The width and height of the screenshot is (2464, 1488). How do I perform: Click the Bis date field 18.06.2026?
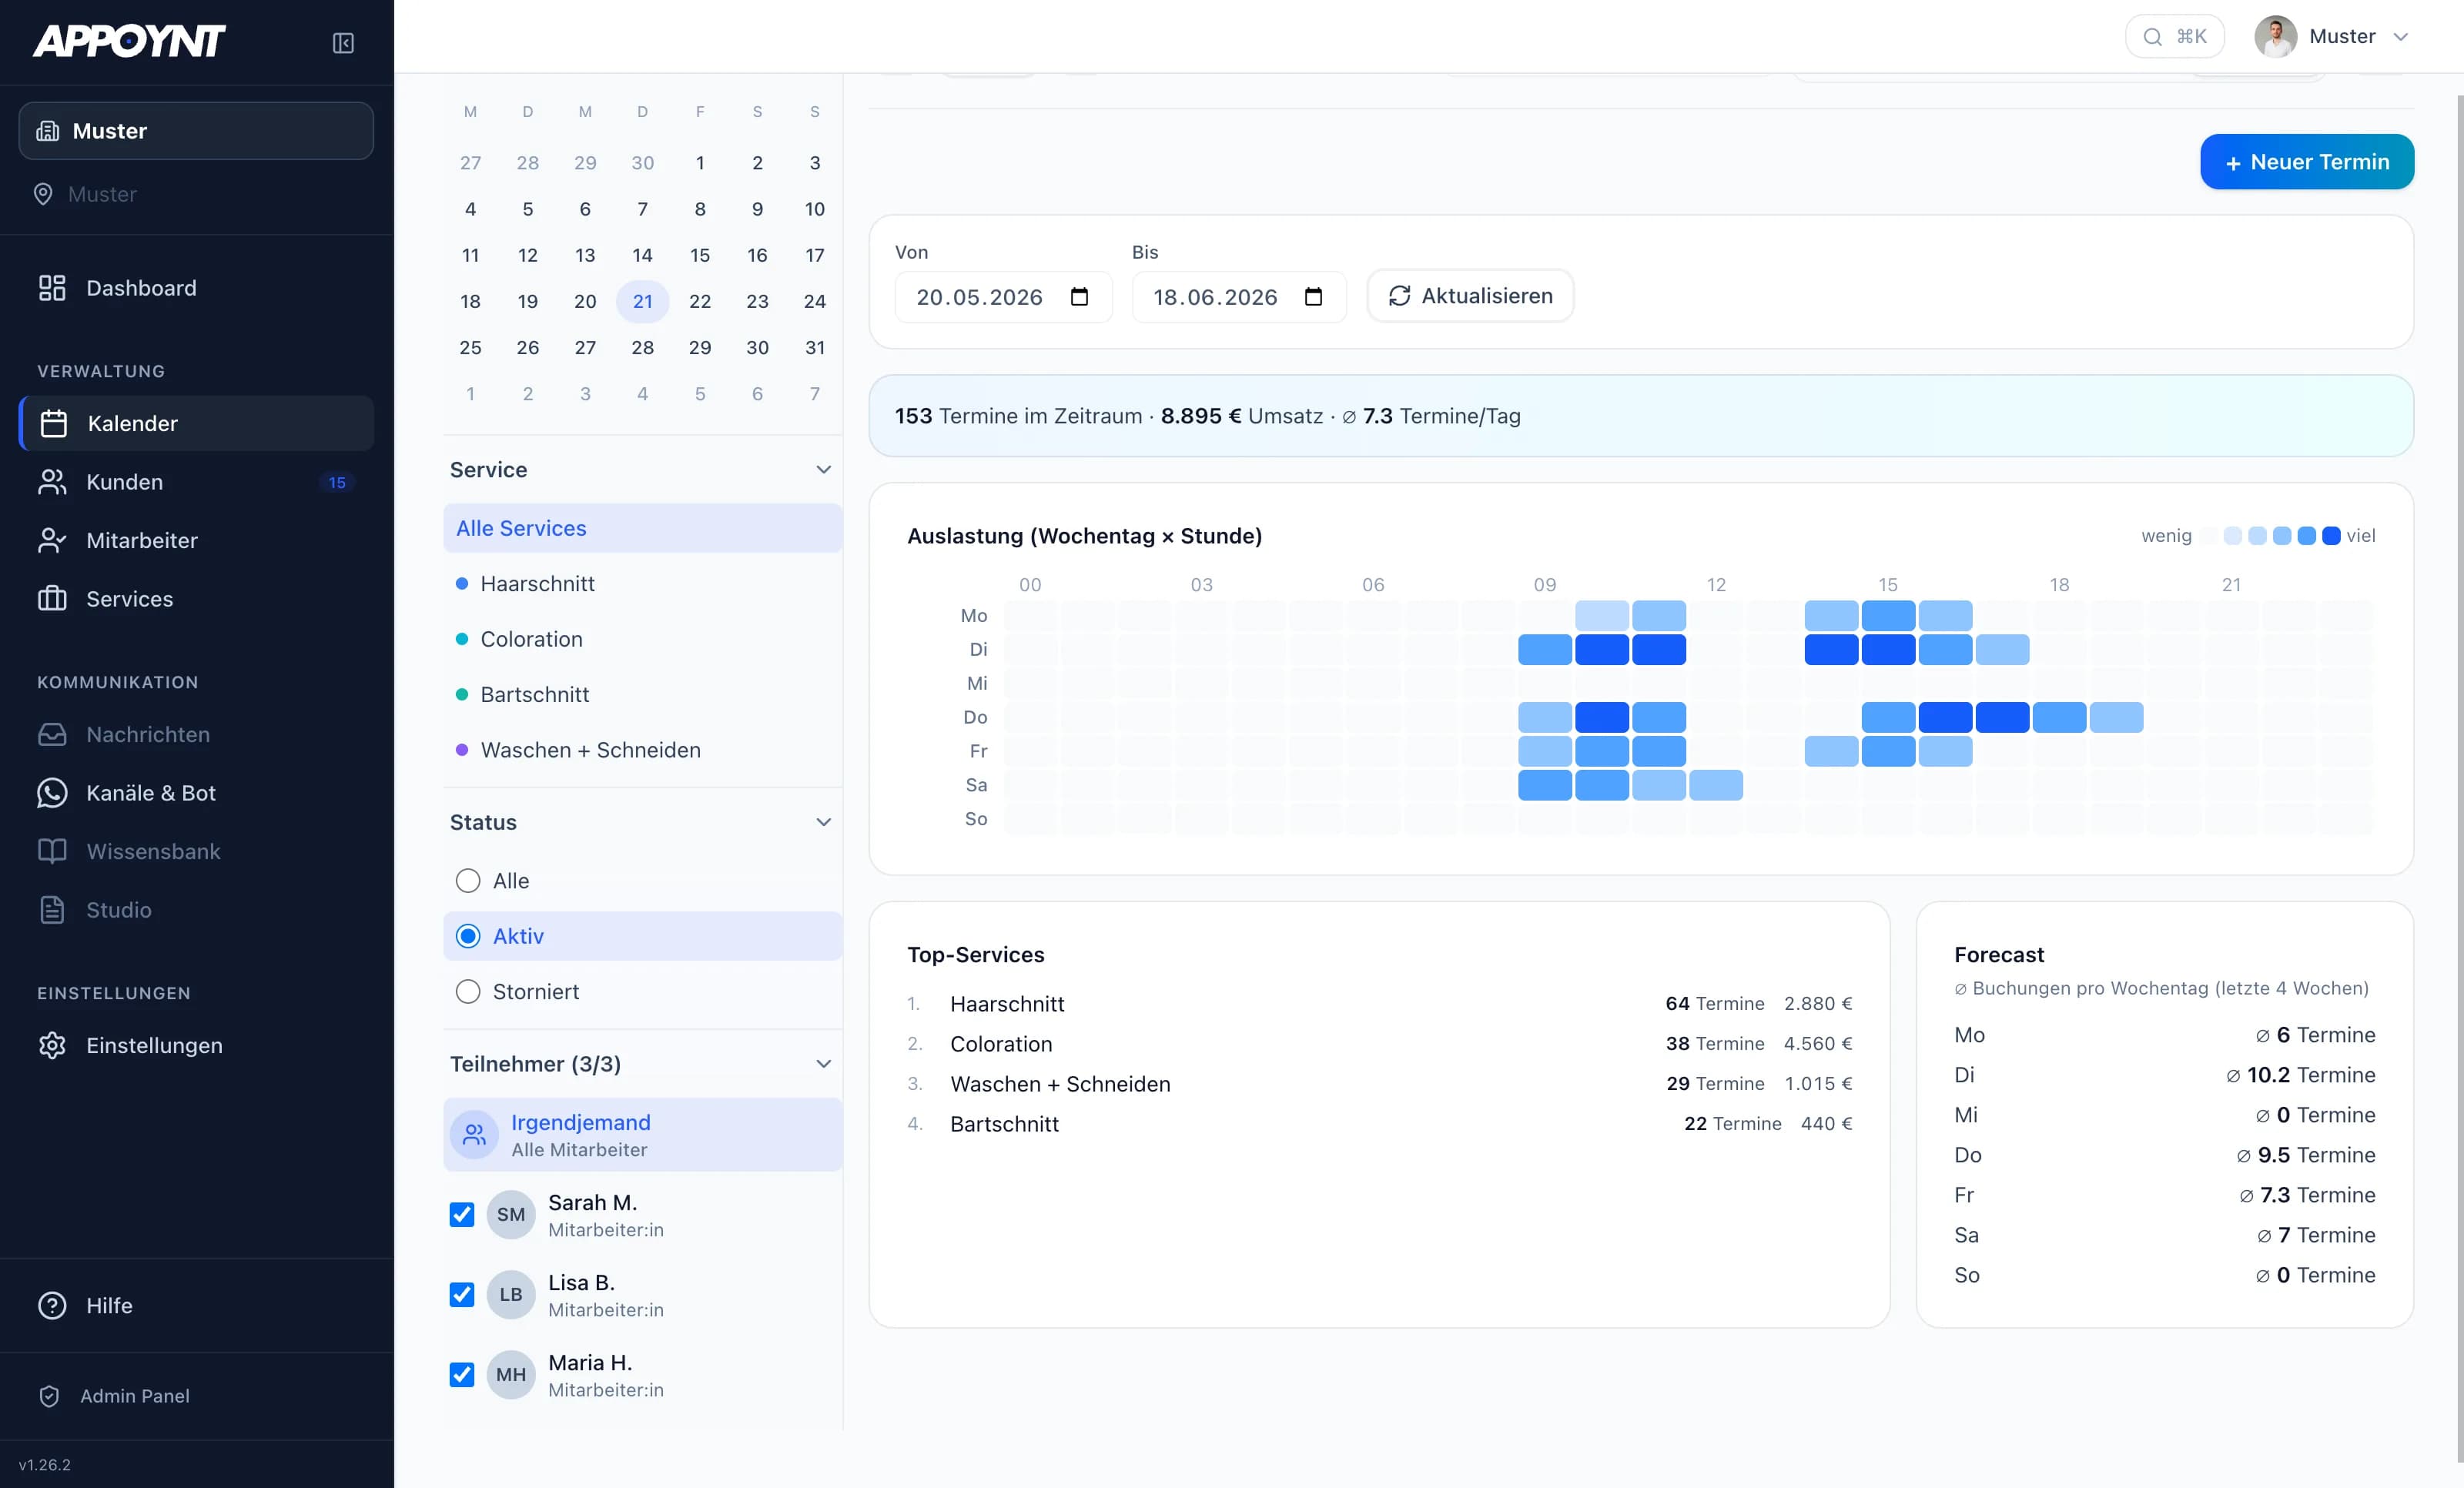(x=1238, y=297)
